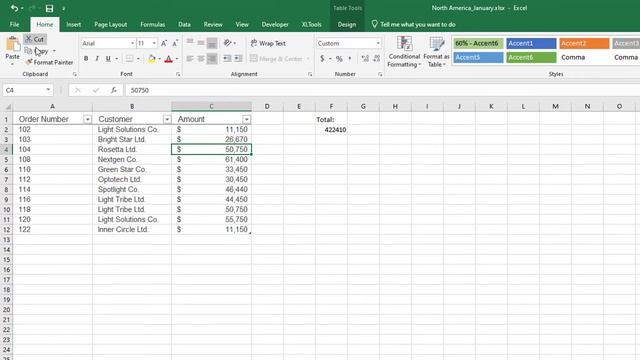640x360 pixels.
Task: Cut the selected cell
Action: pos(35,39)
